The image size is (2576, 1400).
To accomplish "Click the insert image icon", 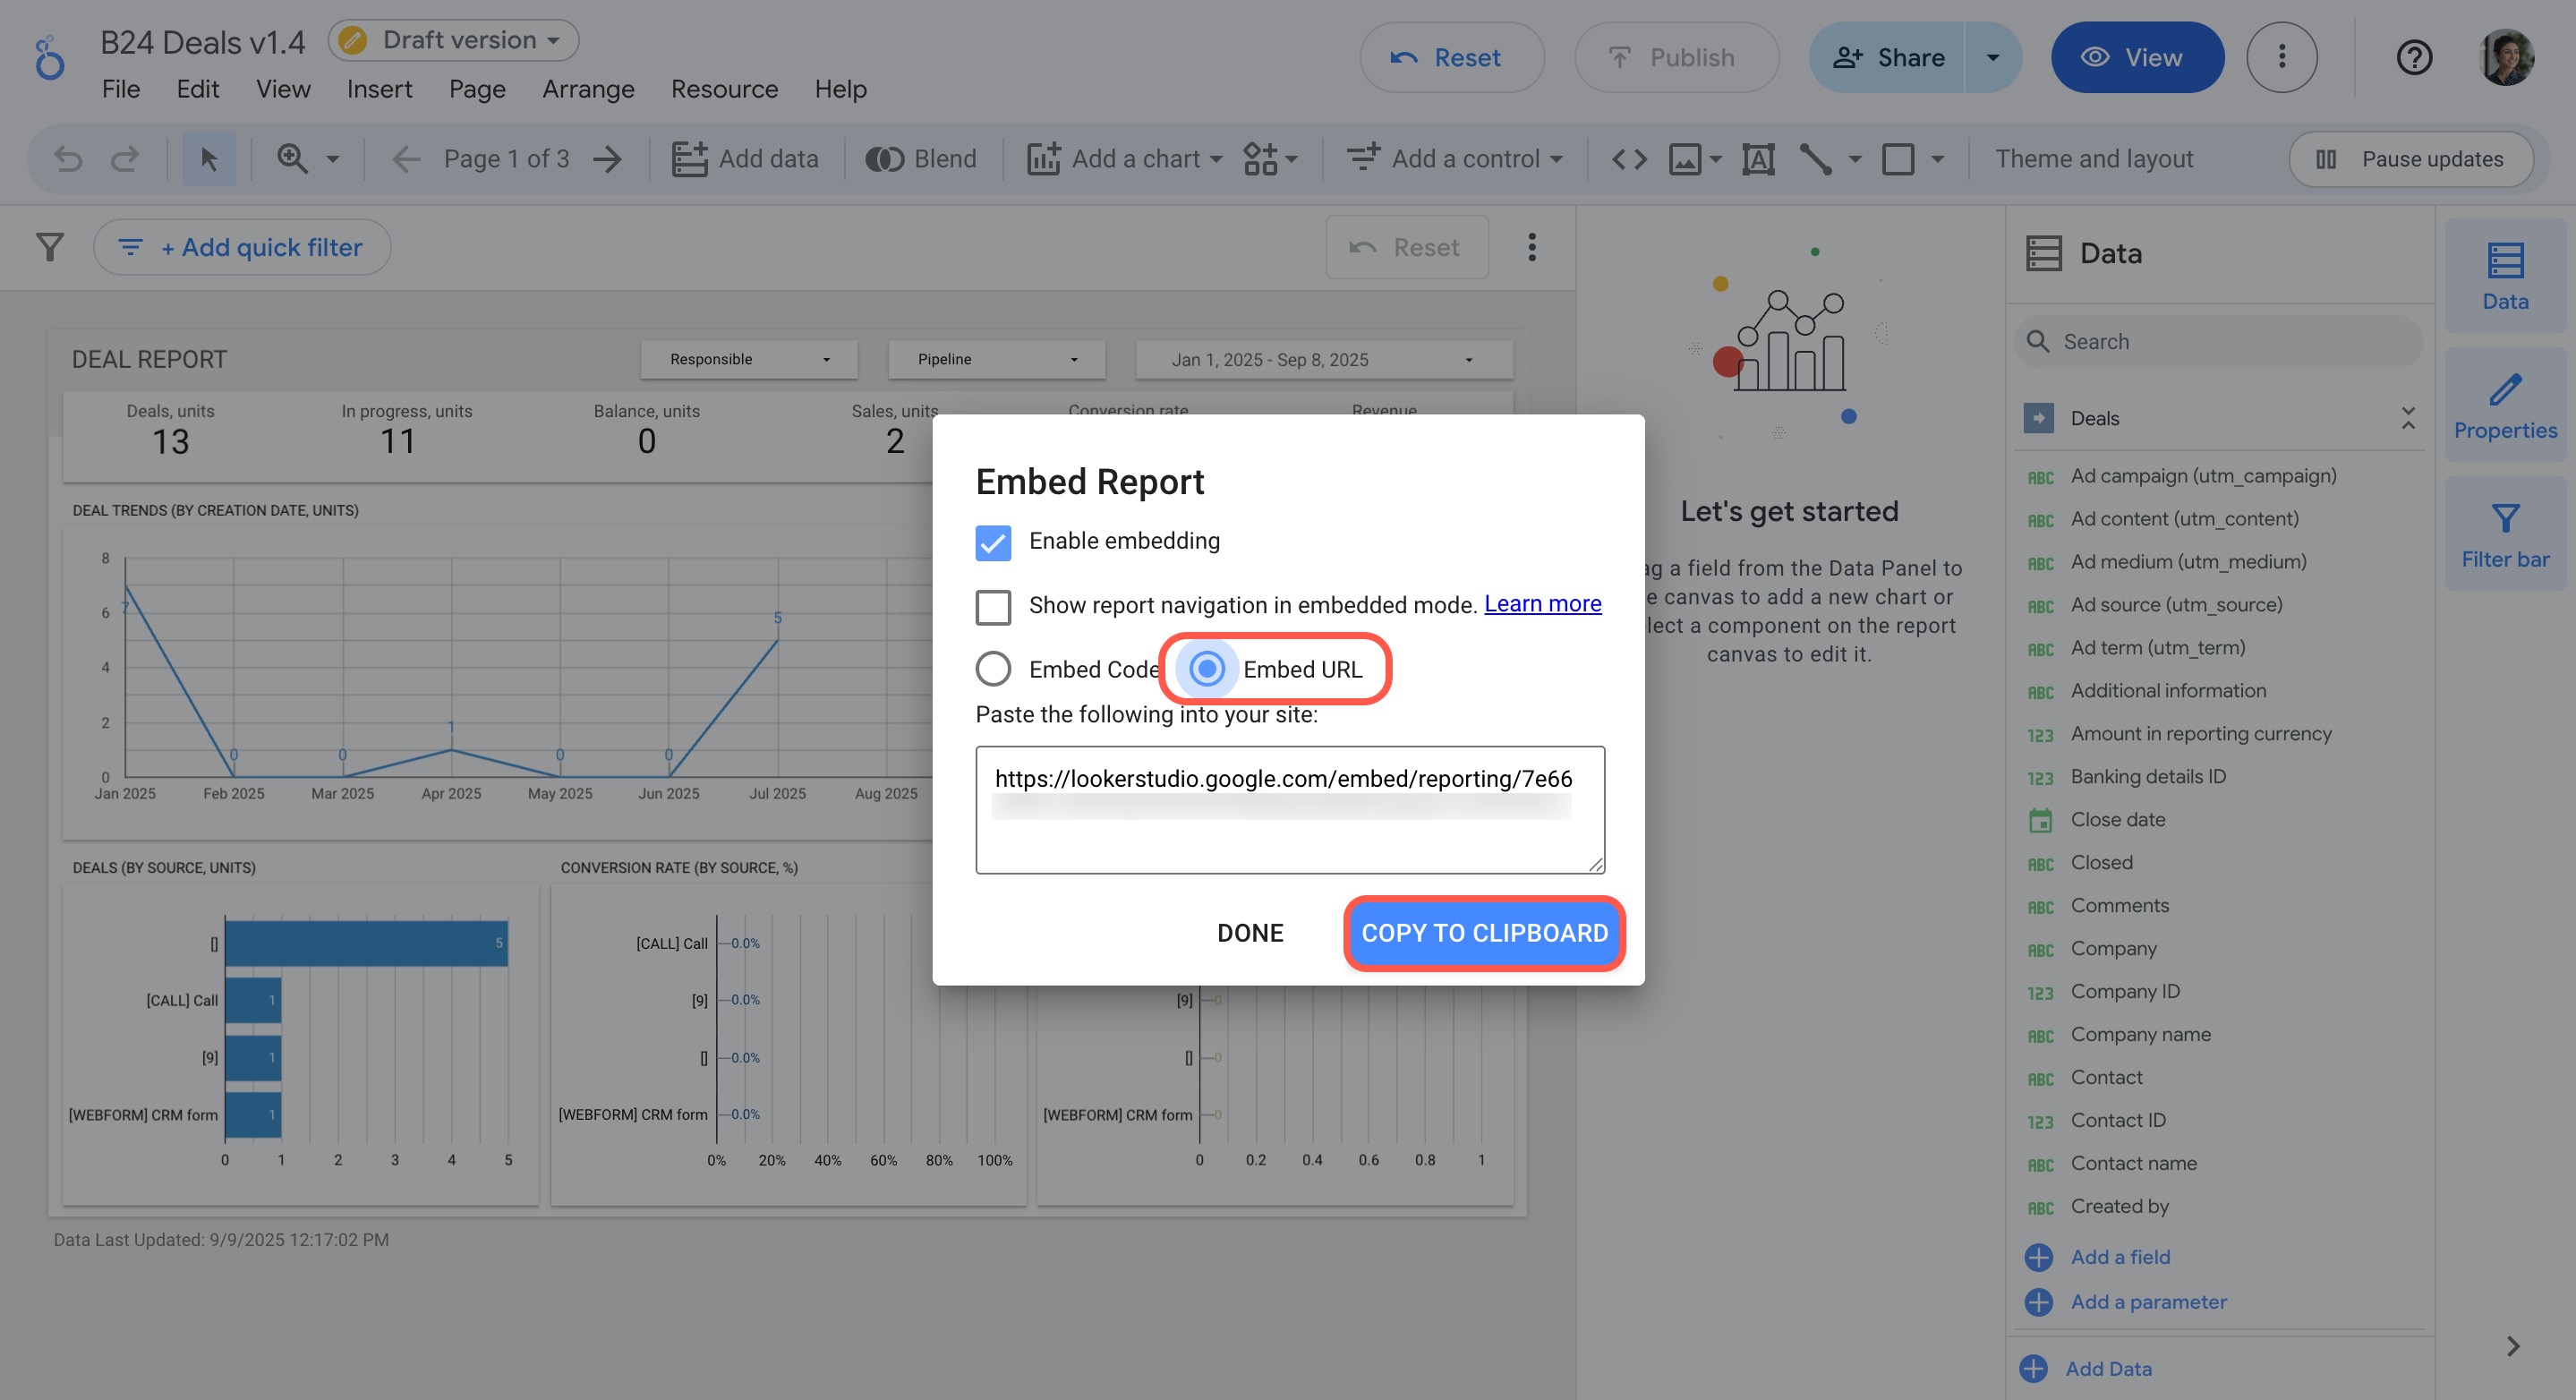I will pos(1685,159).
